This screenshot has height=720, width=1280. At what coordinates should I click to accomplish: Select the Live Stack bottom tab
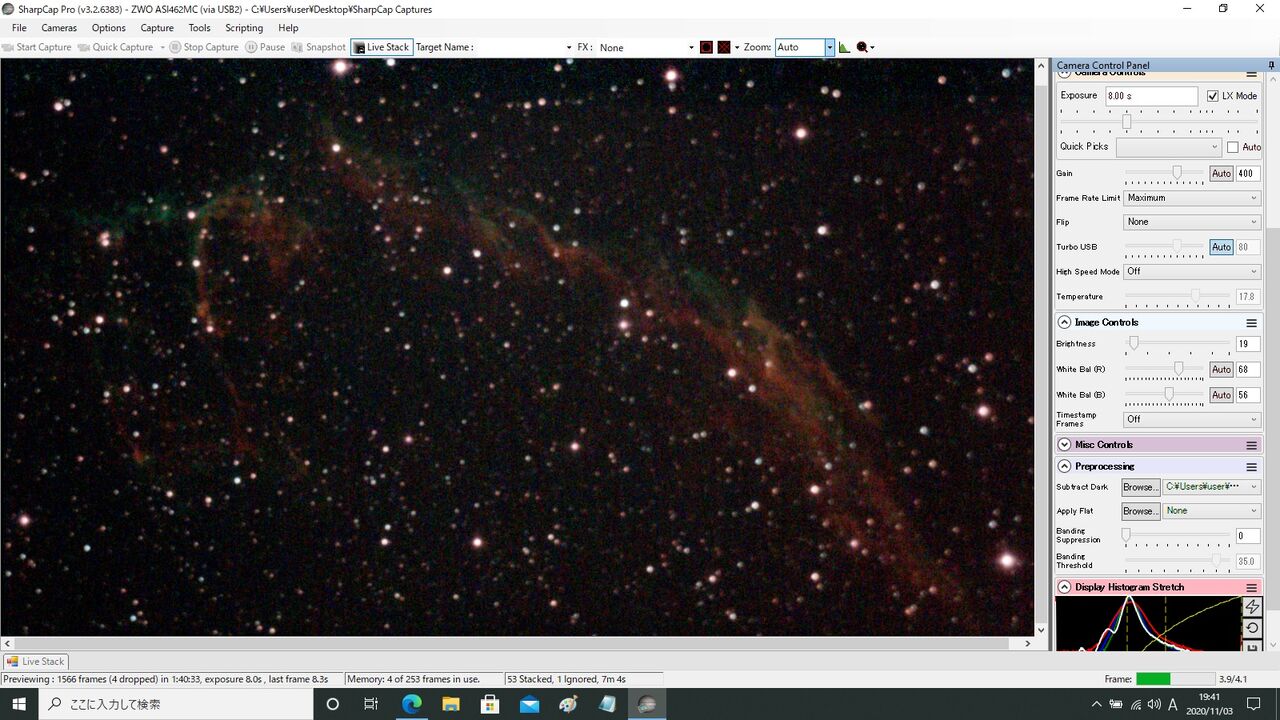36,661
